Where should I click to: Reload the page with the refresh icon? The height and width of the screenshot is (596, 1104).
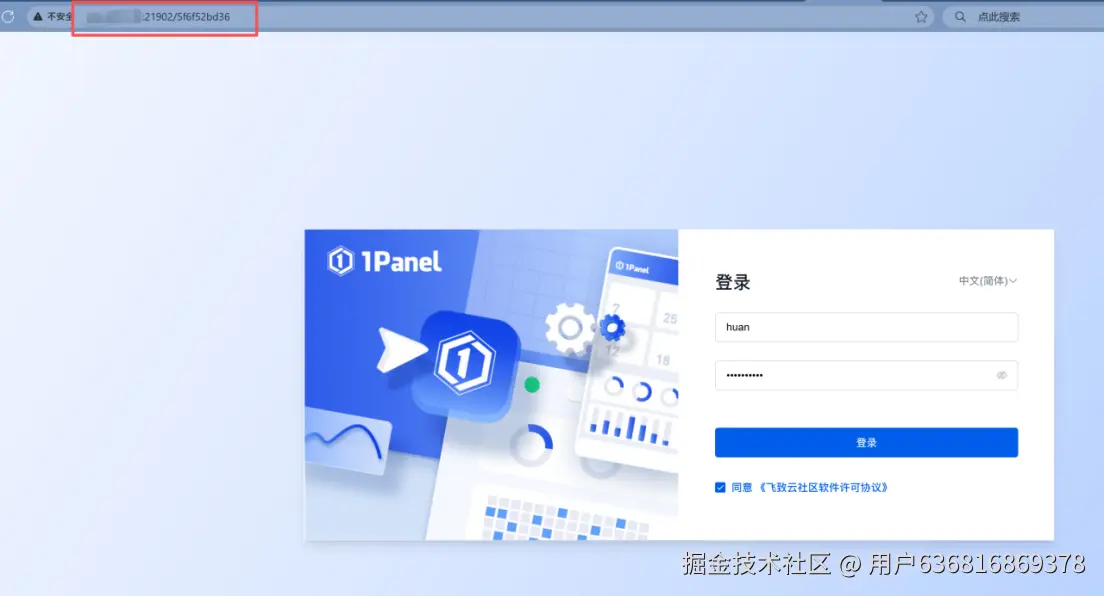[8, 16]
